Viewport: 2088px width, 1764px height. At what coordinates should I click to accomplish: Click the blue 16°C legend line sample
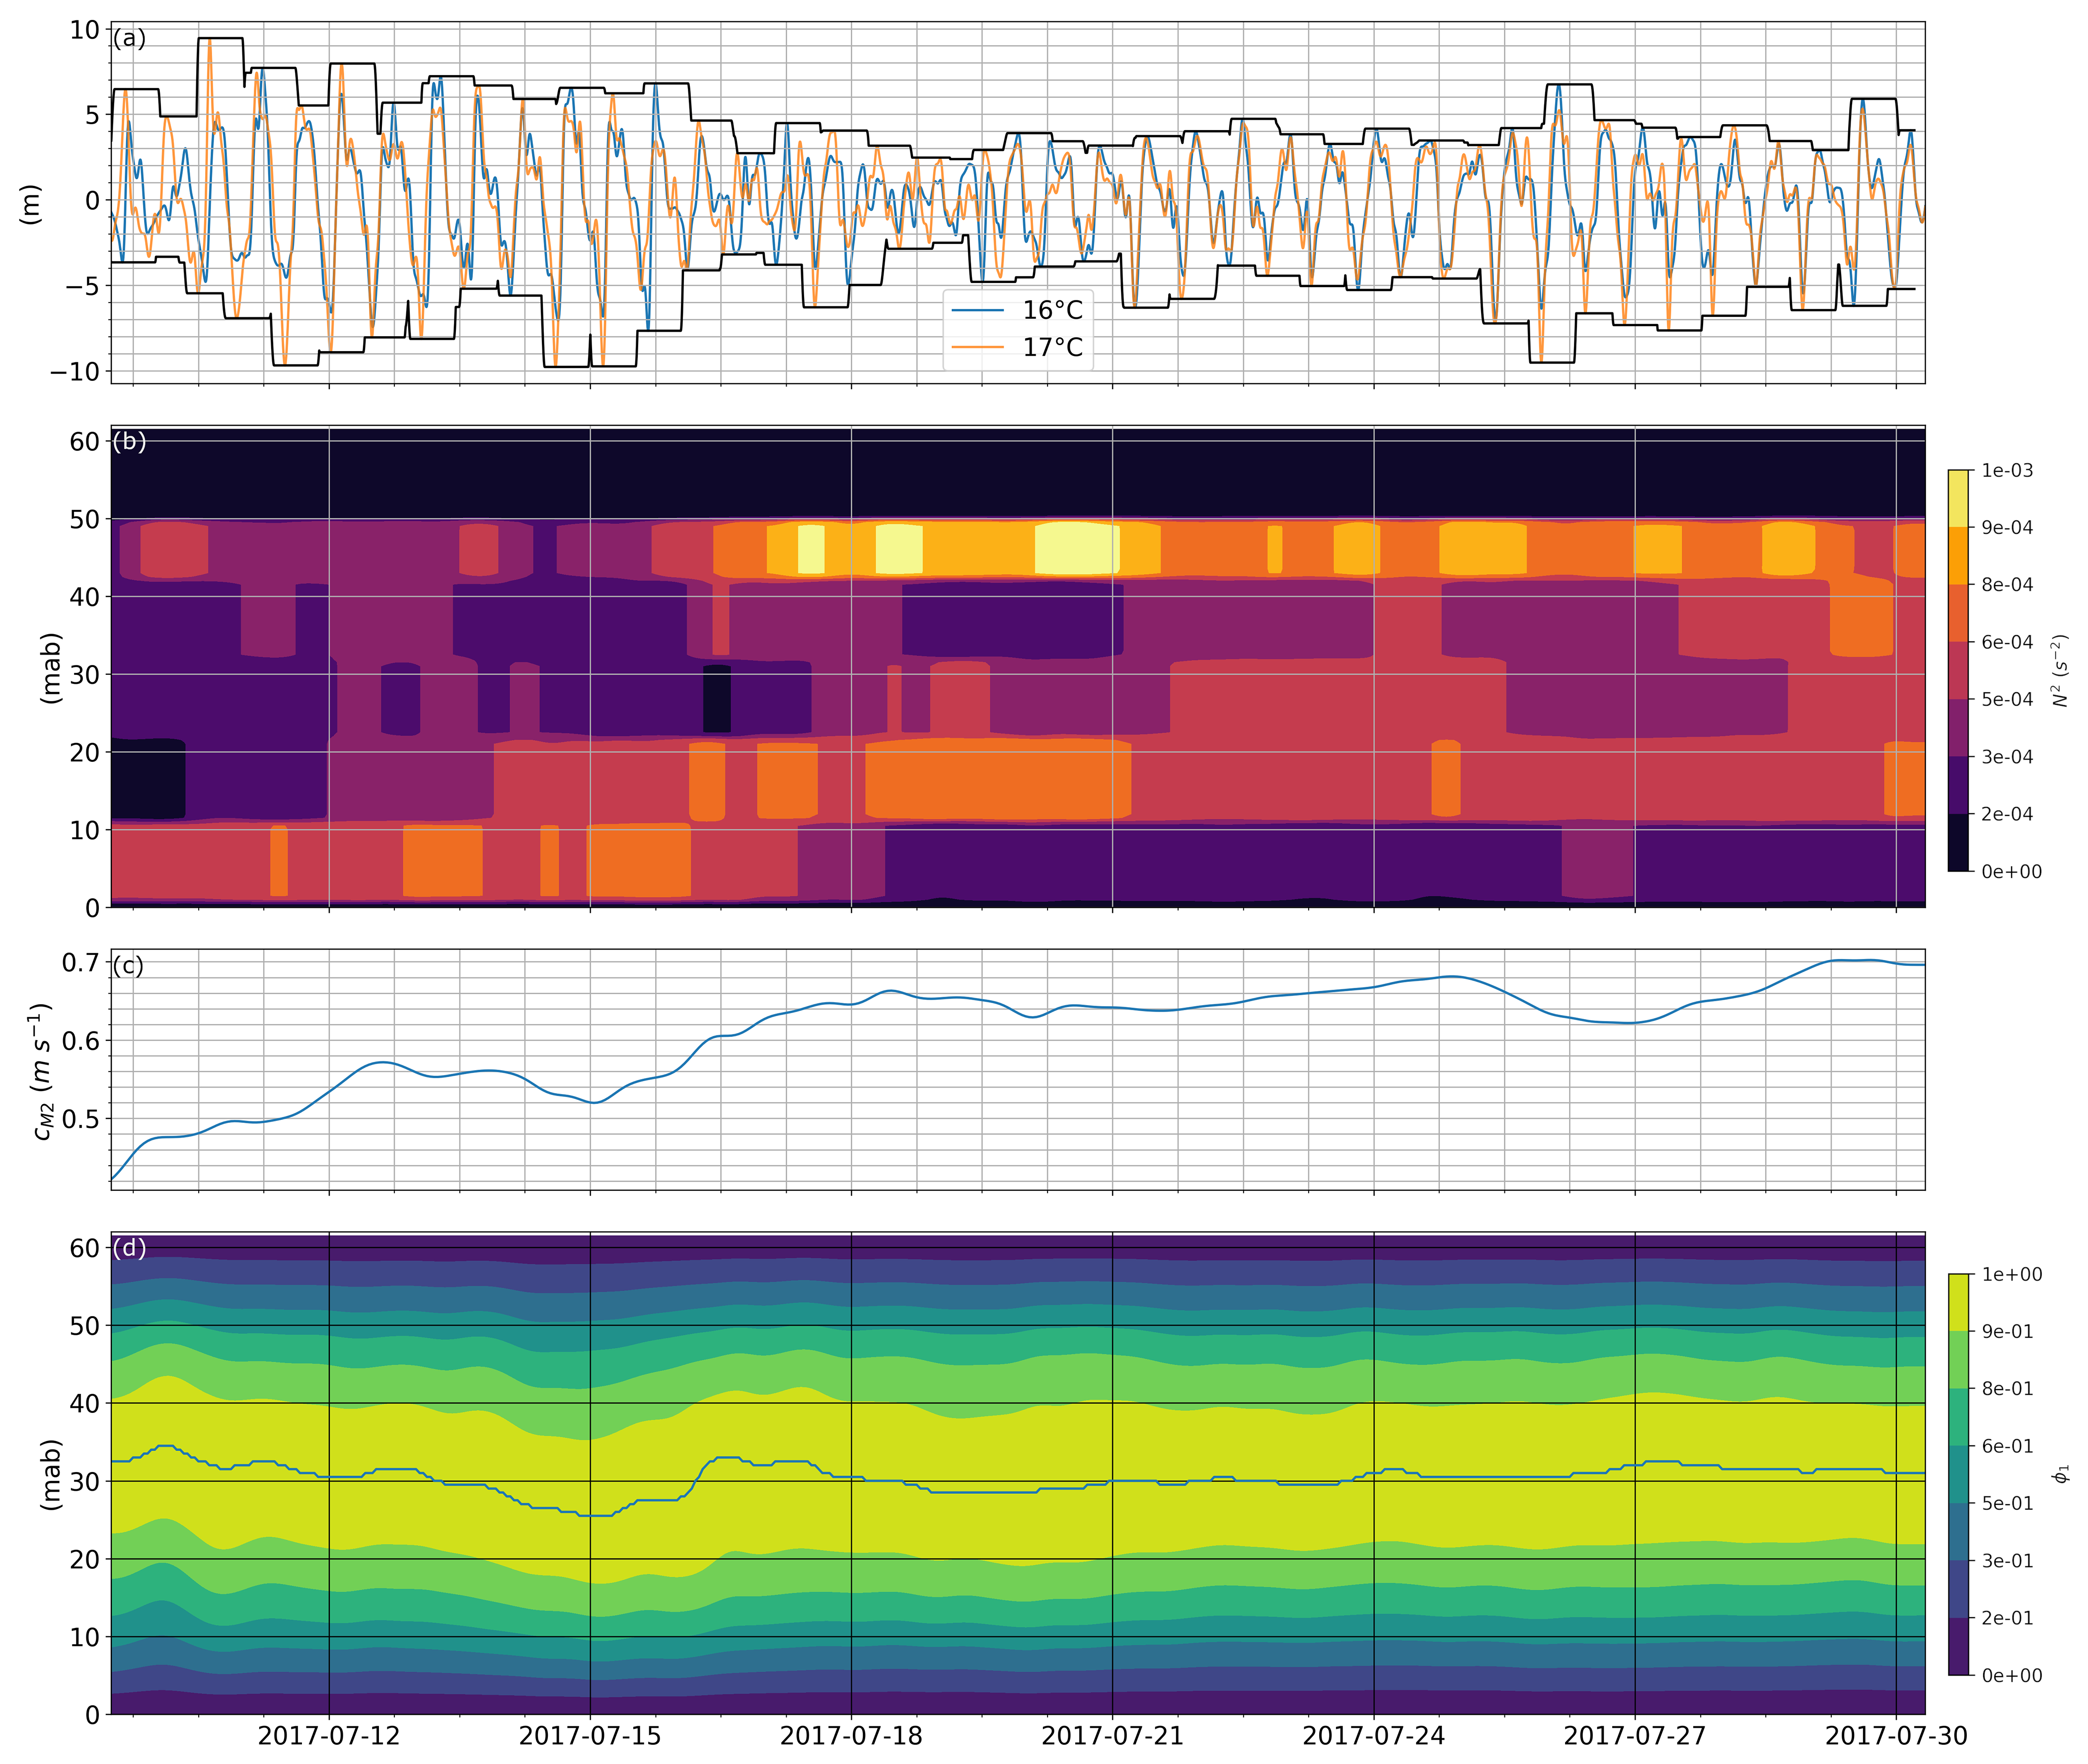pyautogui.click(x=977, y=310)
